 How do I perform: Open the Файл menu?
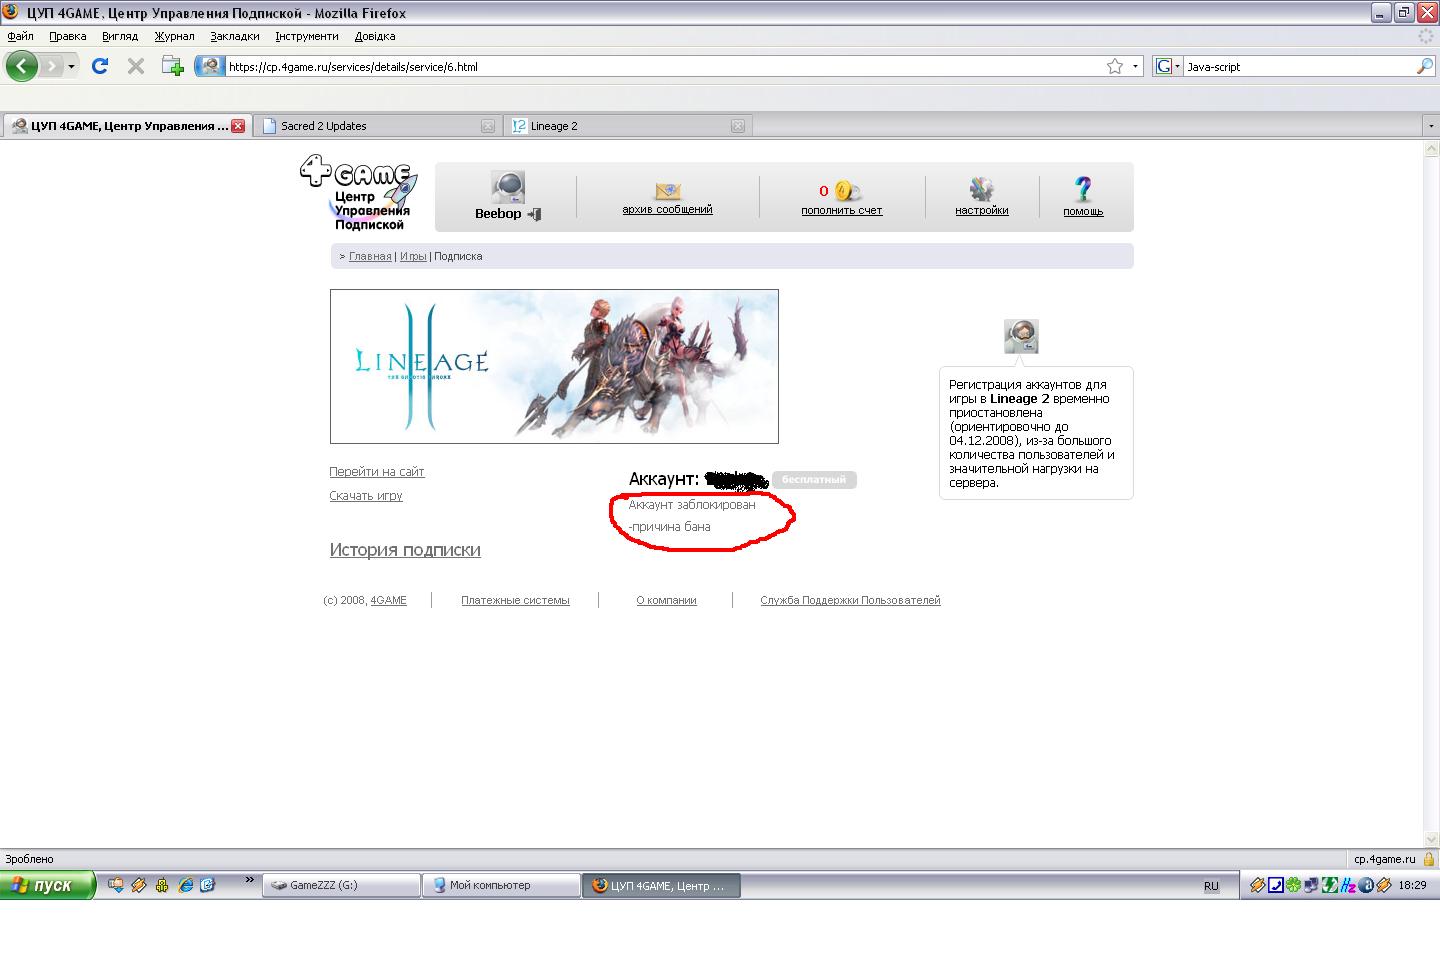[x=20, y=36]
